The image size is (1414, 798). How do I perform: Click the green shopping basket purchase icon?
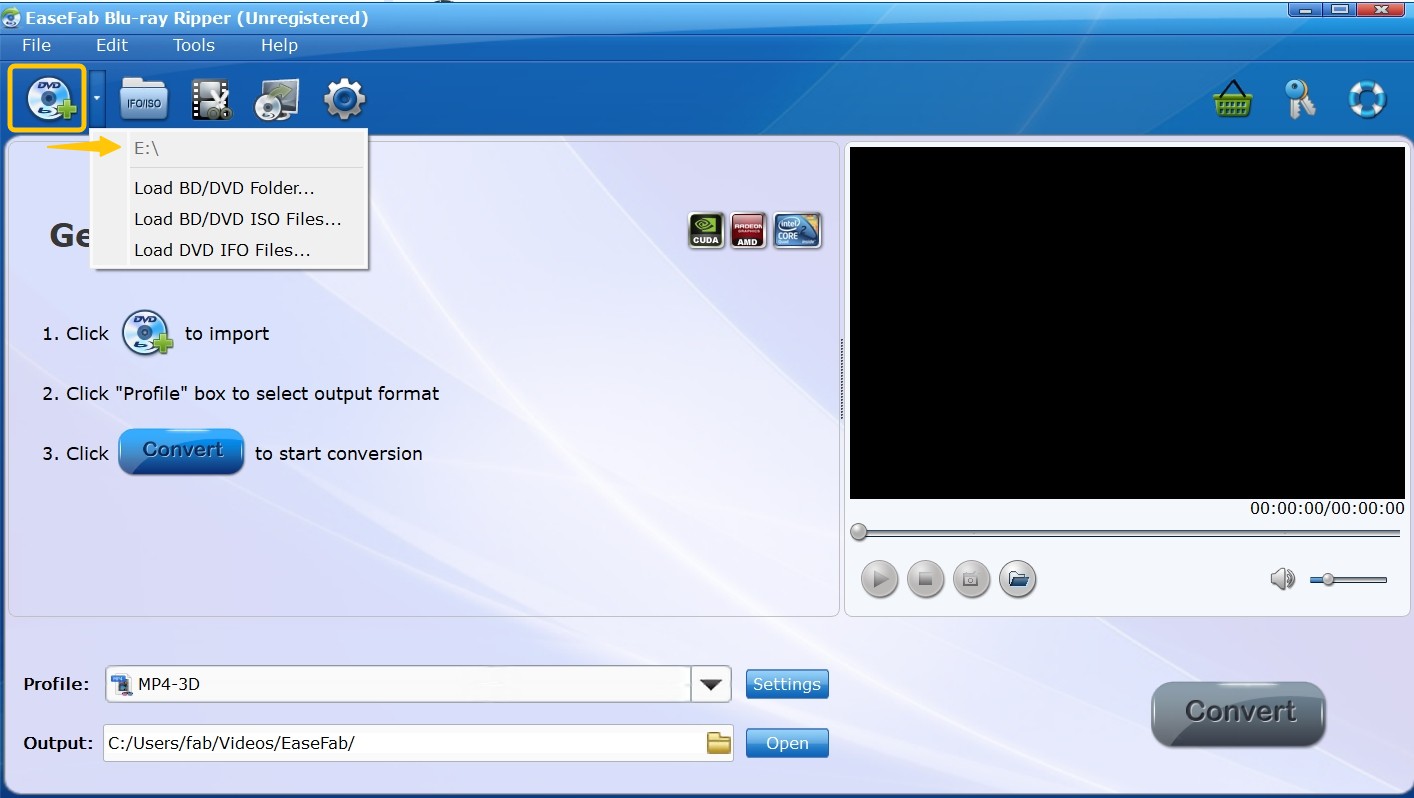[x=1231, y=98]
